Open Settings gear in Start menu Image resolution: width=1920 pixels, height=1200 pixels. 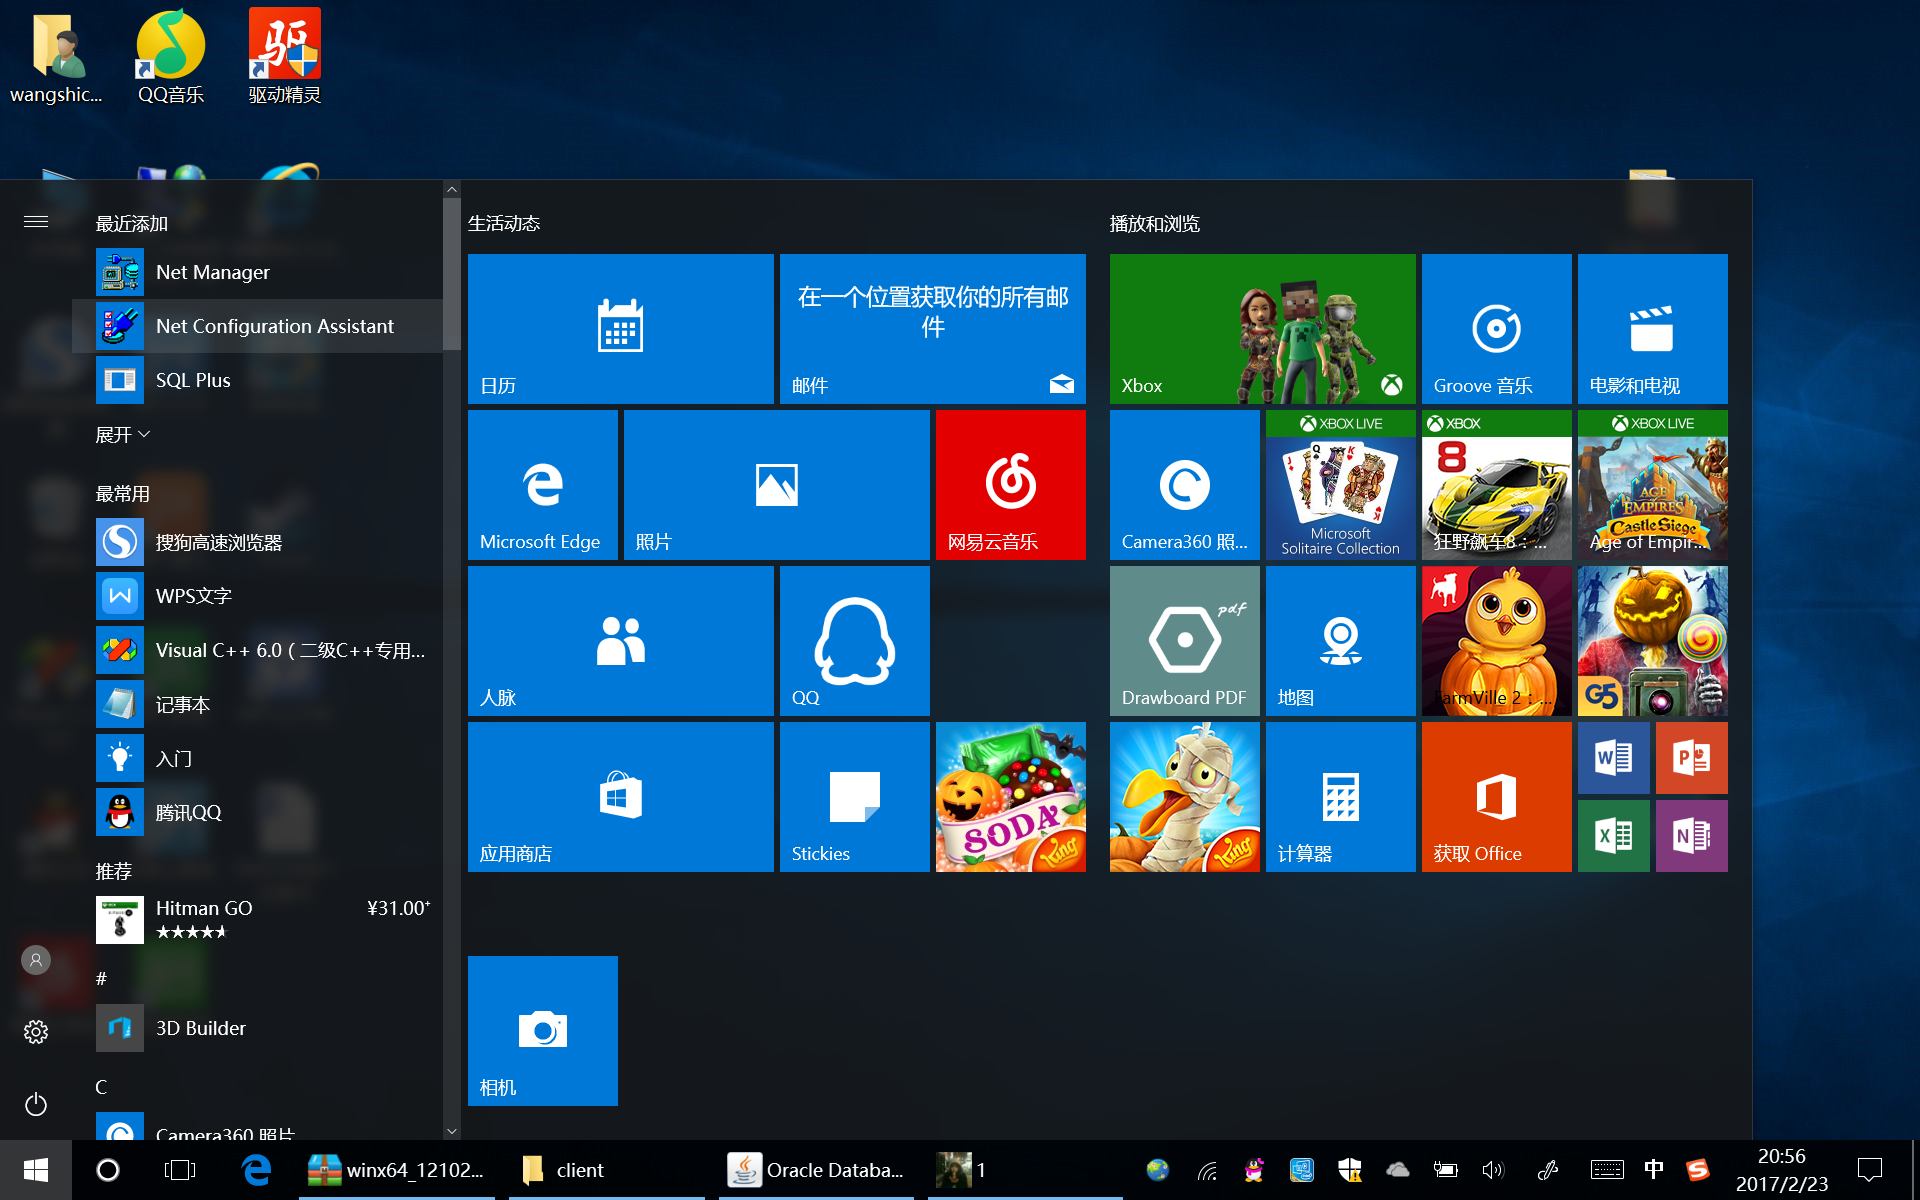click(36, 1032)
